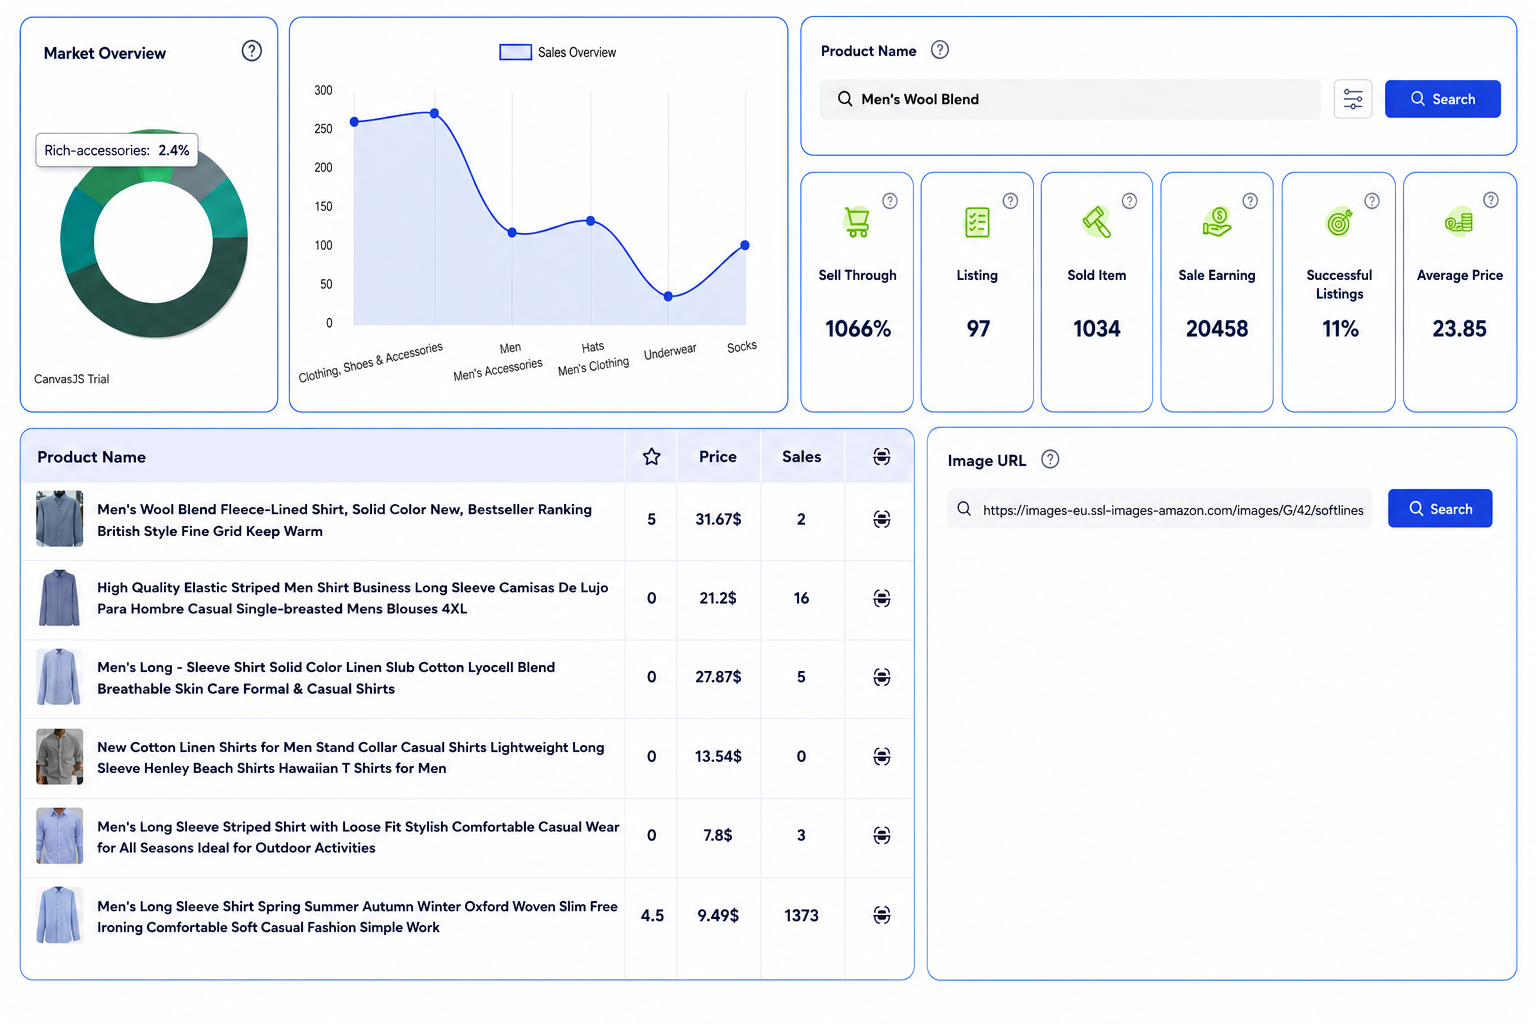Click the Sell Through cart icon
This screenshot has width=1536, height=1024.
[x=857, y=221]
